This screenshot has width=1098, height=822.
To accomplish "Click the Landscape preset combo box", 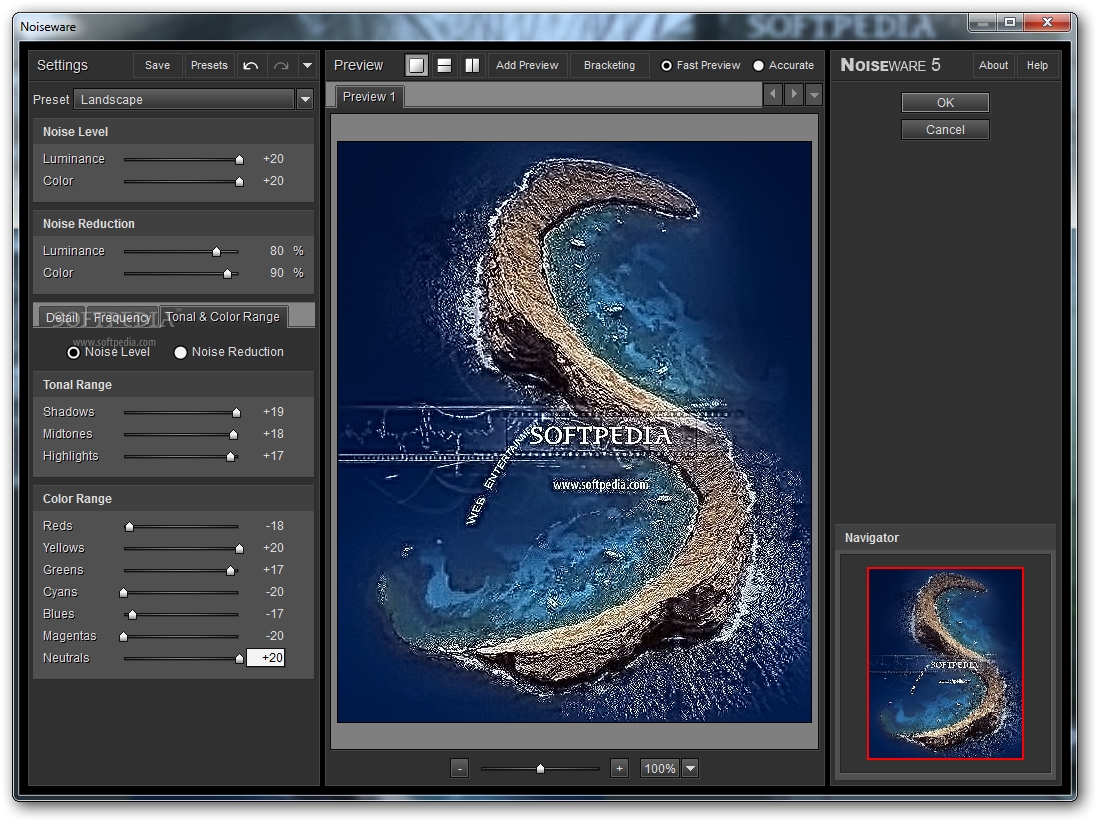I will pyautogui.click(x=184, y=99).
